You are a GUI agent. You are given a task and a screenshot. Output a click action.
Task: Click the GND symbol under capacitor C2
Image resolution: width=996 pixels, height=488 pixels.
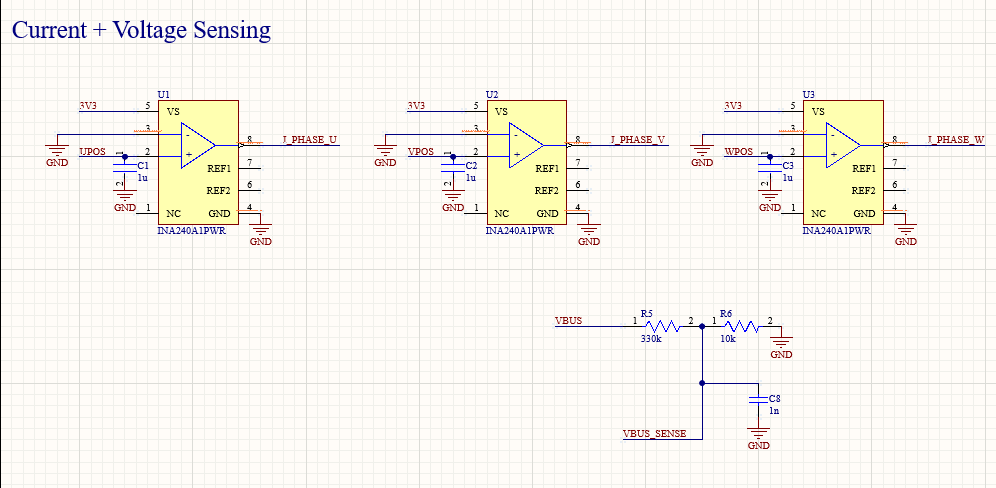[453, 201]
